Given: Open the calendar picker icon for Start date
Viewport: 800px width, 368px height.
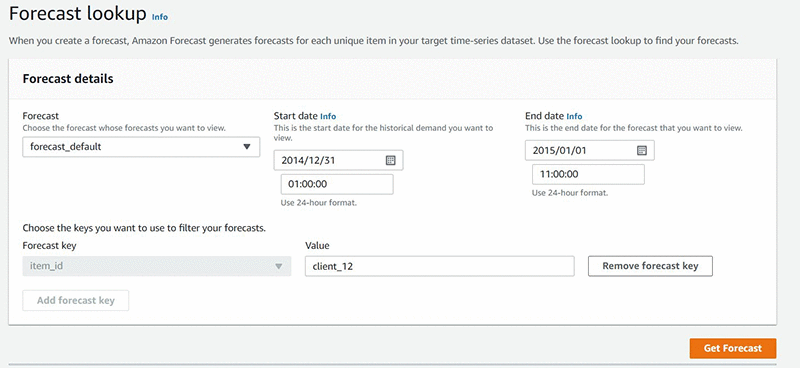Looking at the screenshot, I should tap(390, 160).
